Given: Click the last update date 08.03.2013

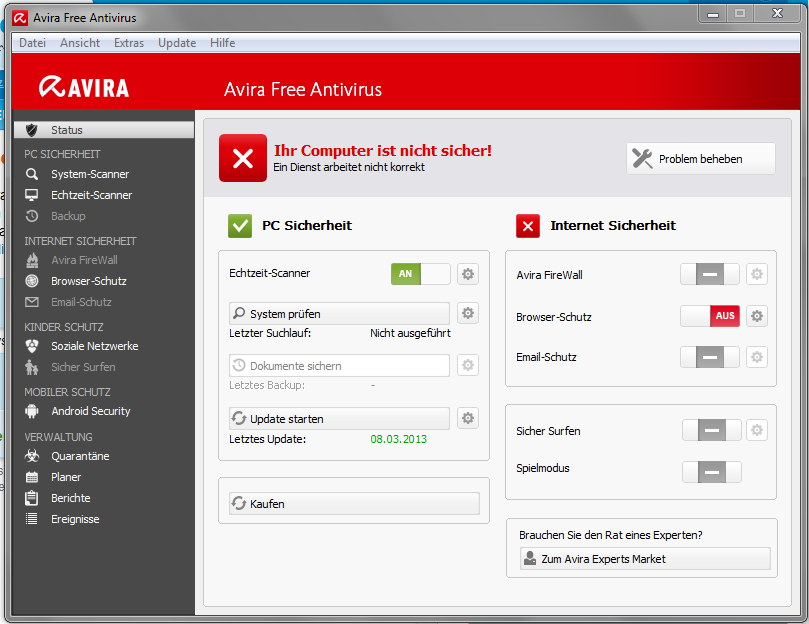Looking at the screenshot, I should (398, 439).
